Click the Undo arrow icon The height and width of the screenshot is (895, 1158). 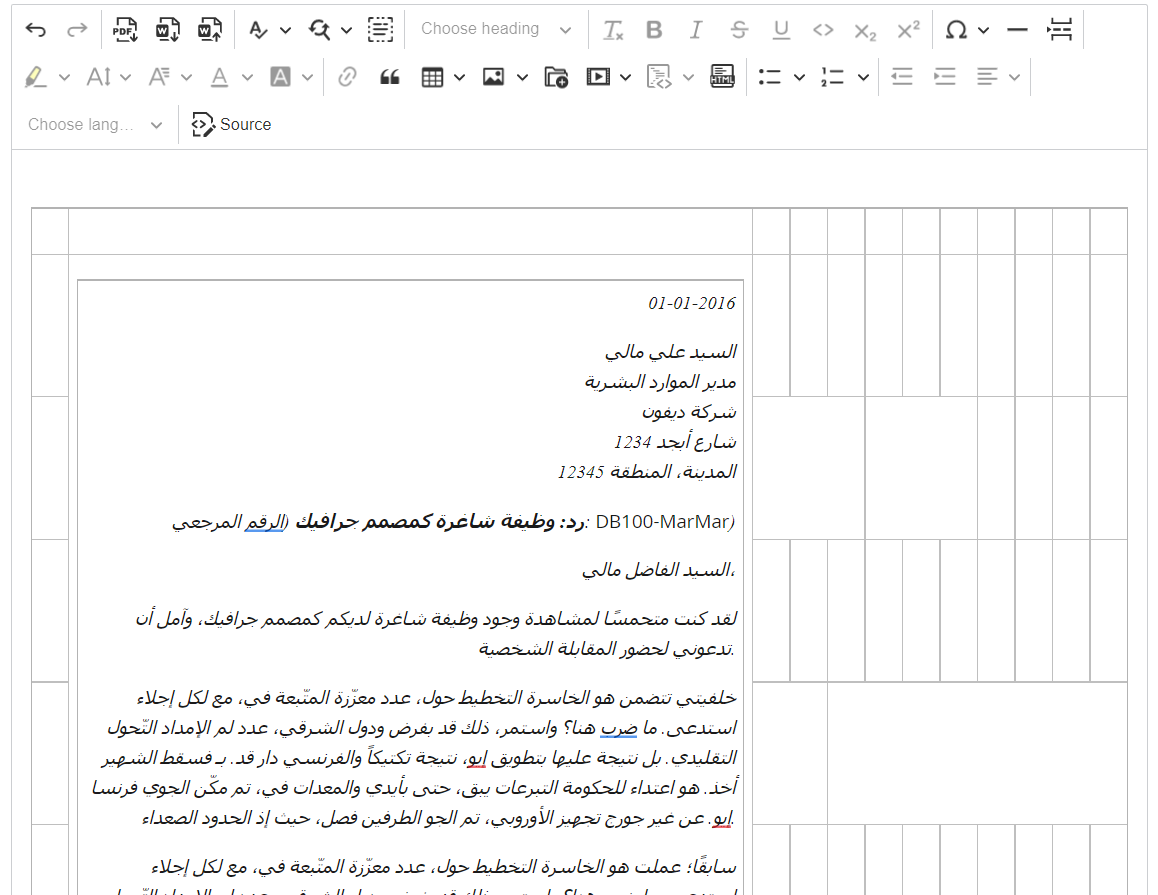pos(36,30)
